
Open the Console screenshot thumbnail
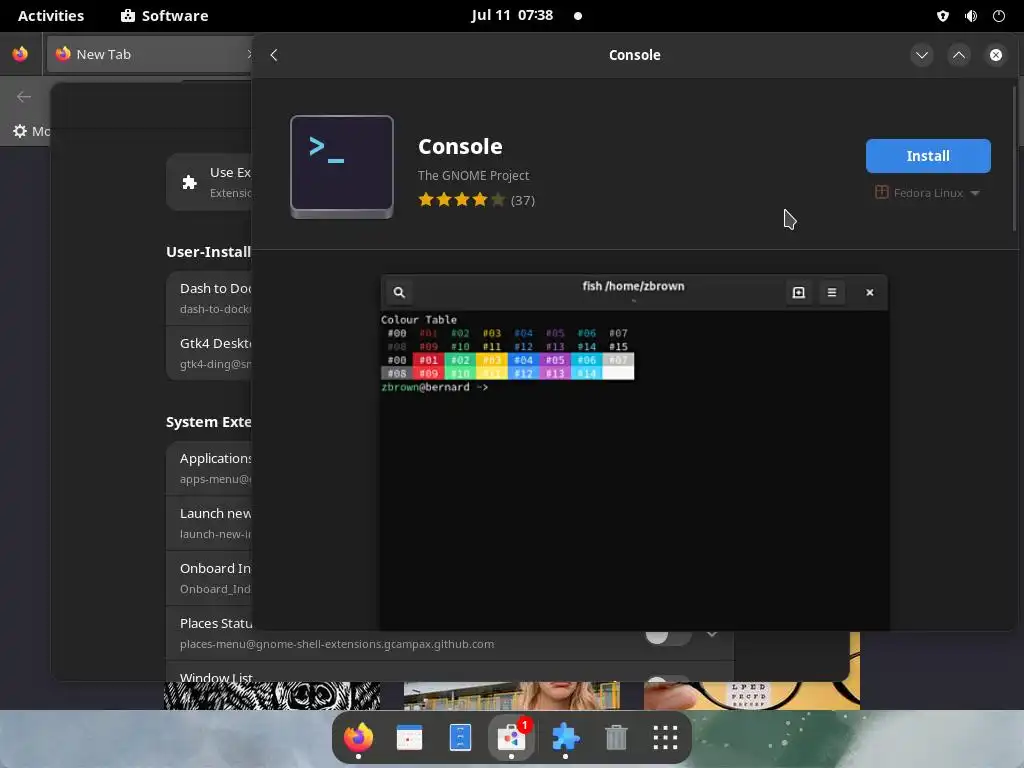coord(634,453)
